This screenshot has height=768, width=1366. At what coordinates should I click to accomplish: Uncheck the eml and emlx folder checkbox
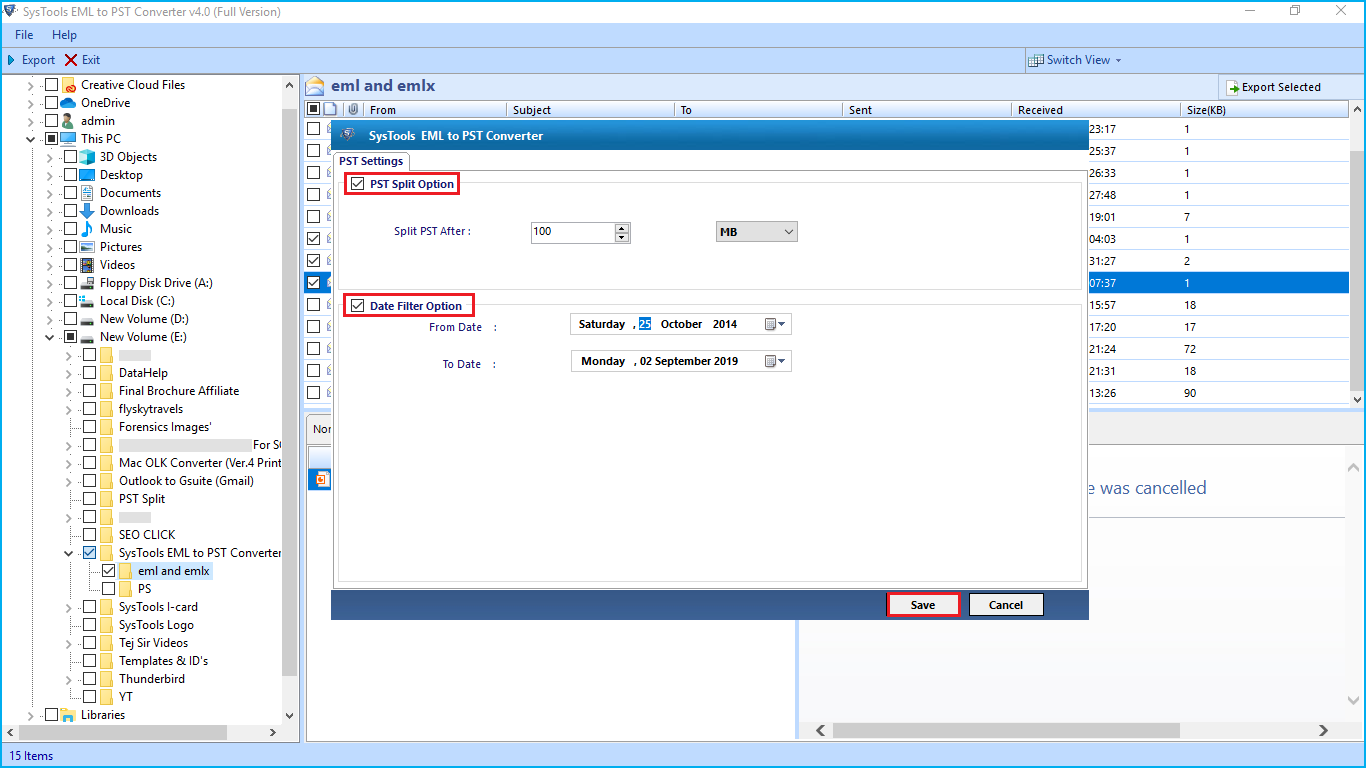coord(109,571)
